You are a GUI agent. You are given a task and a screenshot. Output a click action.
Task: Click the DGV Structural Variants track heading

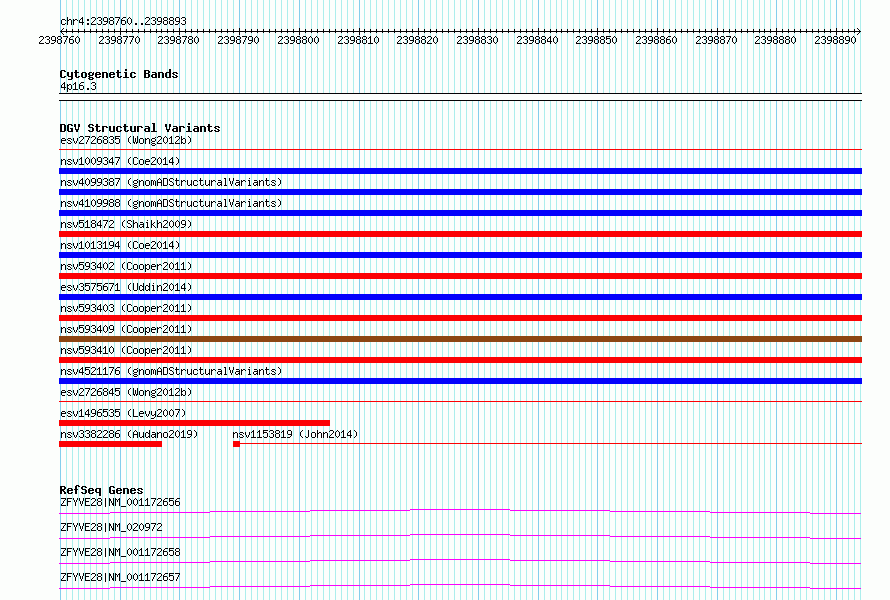point(140,128)
